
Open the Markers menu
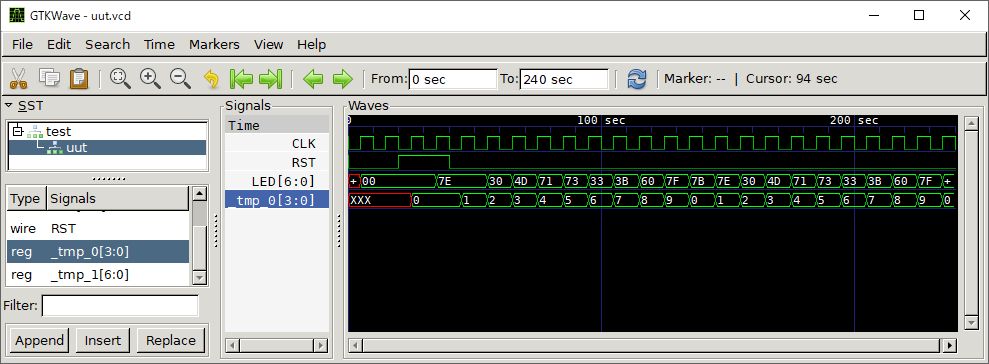point(214,44)
